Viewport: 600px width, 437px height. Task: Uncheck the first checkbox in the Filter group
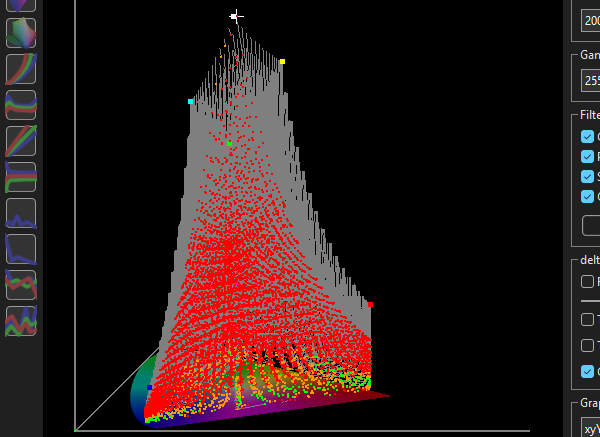coord(587,137)
